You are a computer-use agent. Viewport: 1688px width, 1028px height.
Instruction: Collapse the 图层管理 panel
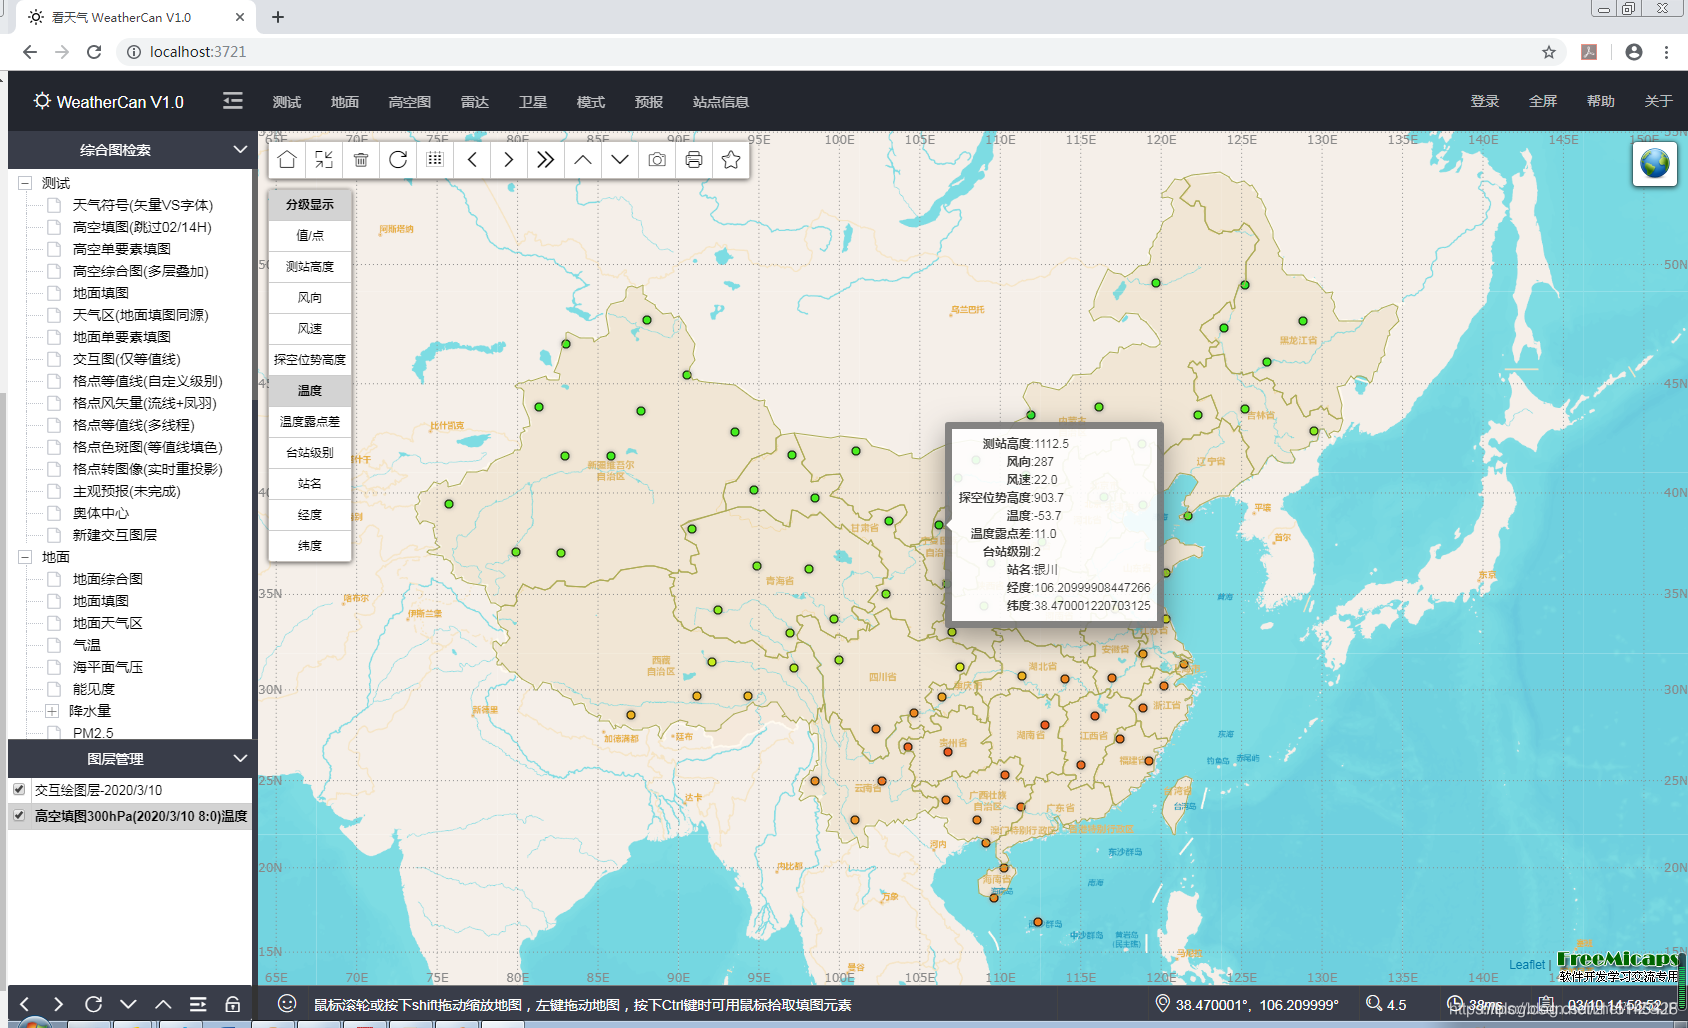click(240, 758)
